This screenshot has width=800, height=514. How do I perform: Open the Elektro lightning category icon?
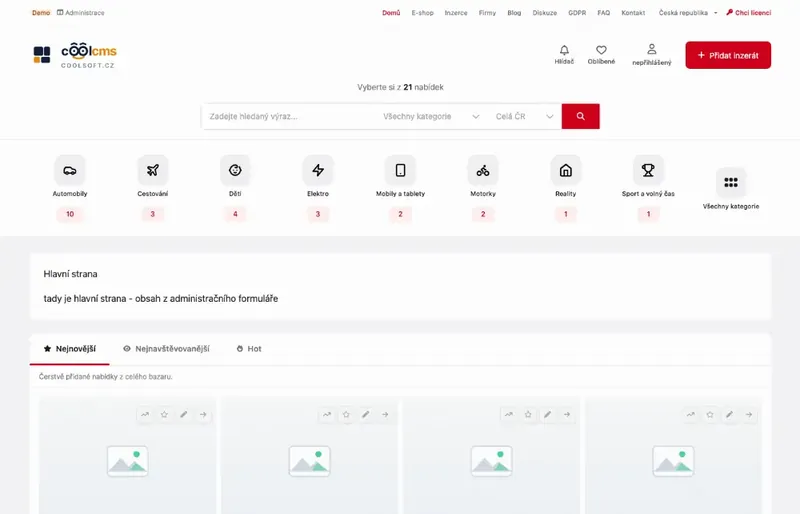(318, 170)
